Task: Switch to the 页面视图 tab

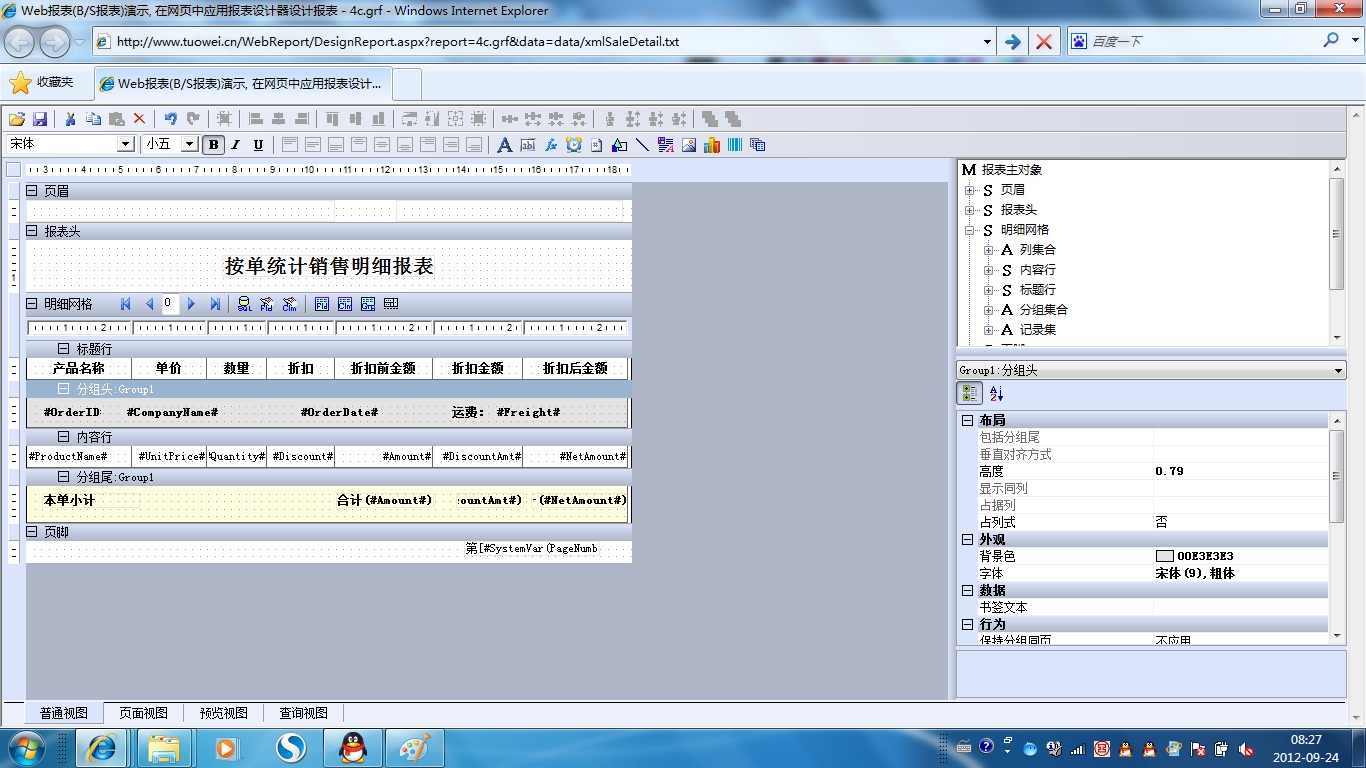Action: [143, 713]
